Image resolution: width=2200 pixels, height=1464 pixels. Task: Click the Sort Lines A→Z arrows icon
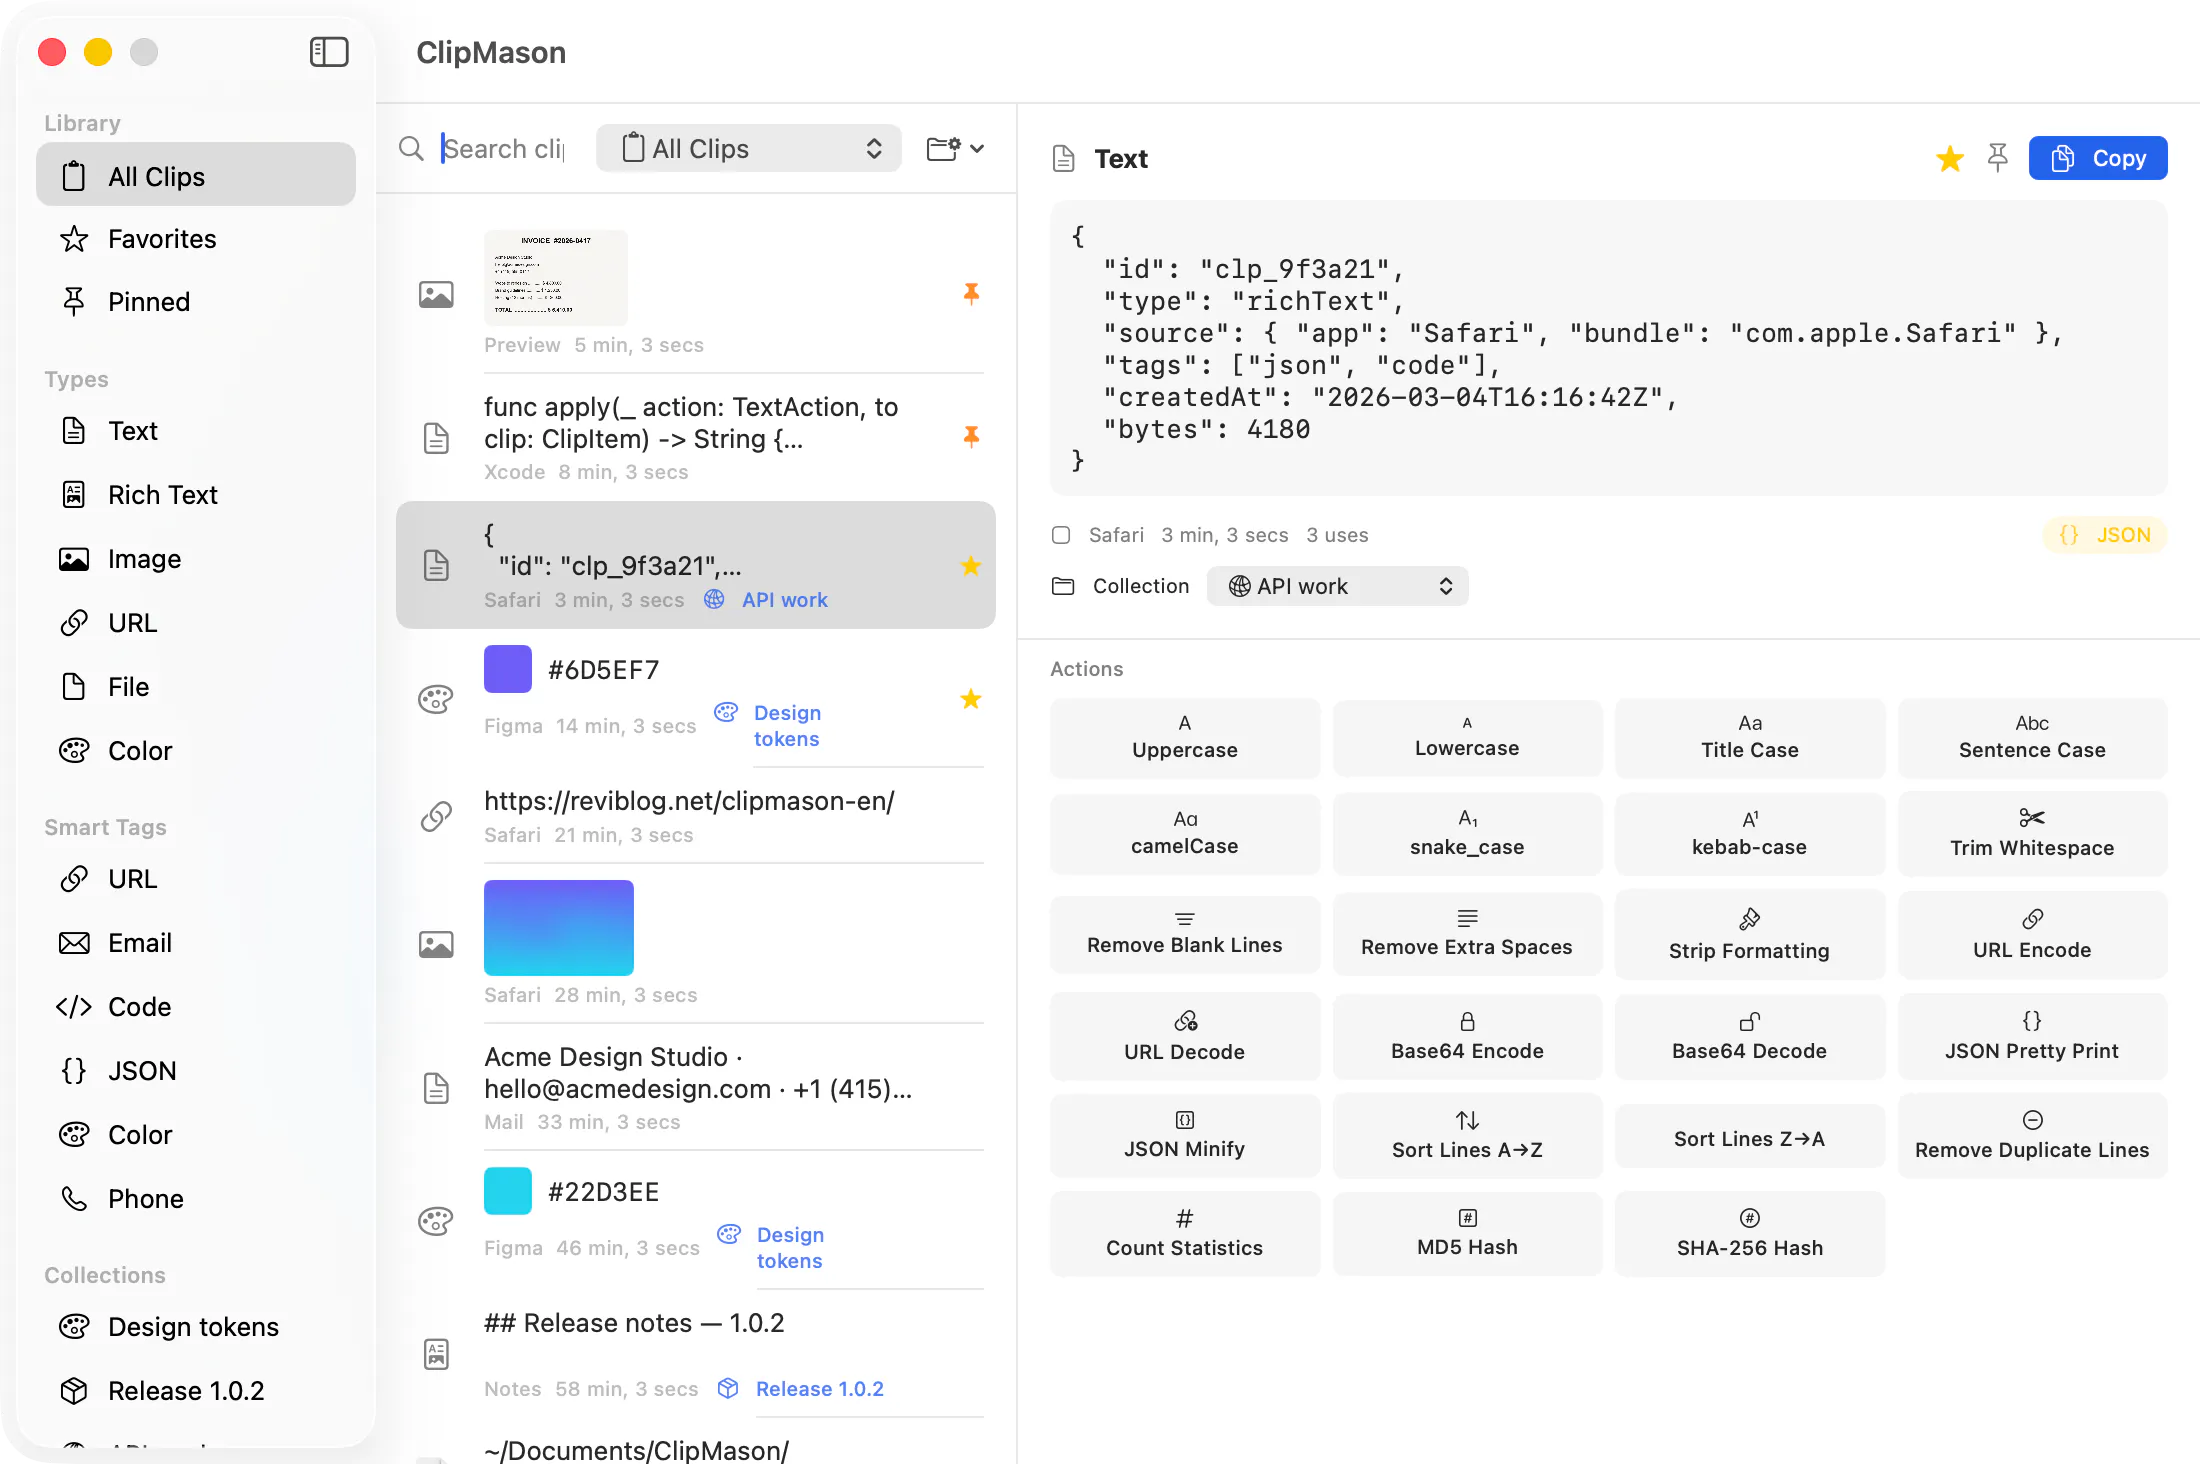click(1467, 1120)
